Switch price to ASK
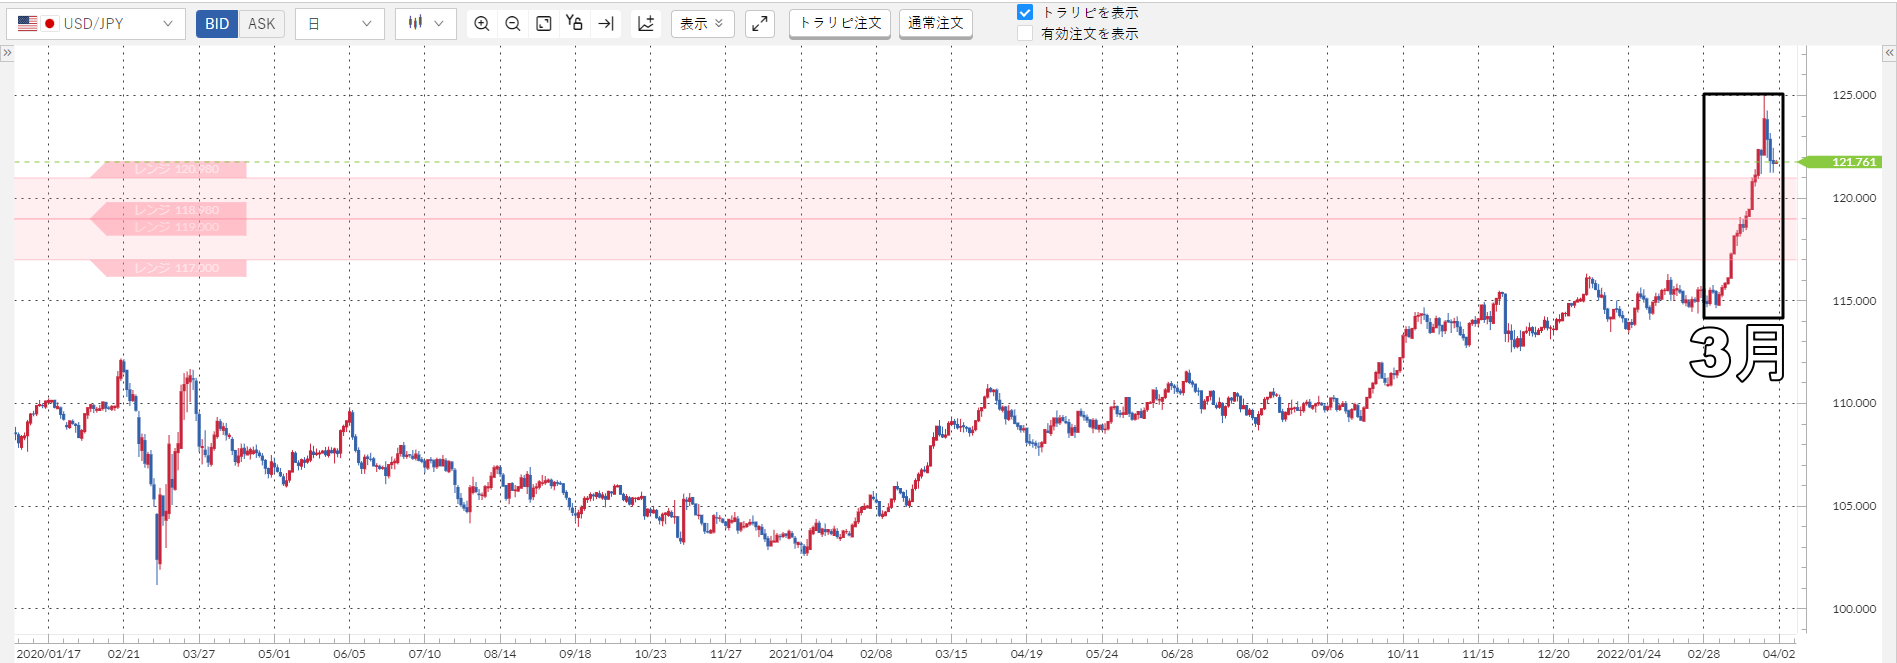The image size is (1897, 663). (x=262, y=23)
